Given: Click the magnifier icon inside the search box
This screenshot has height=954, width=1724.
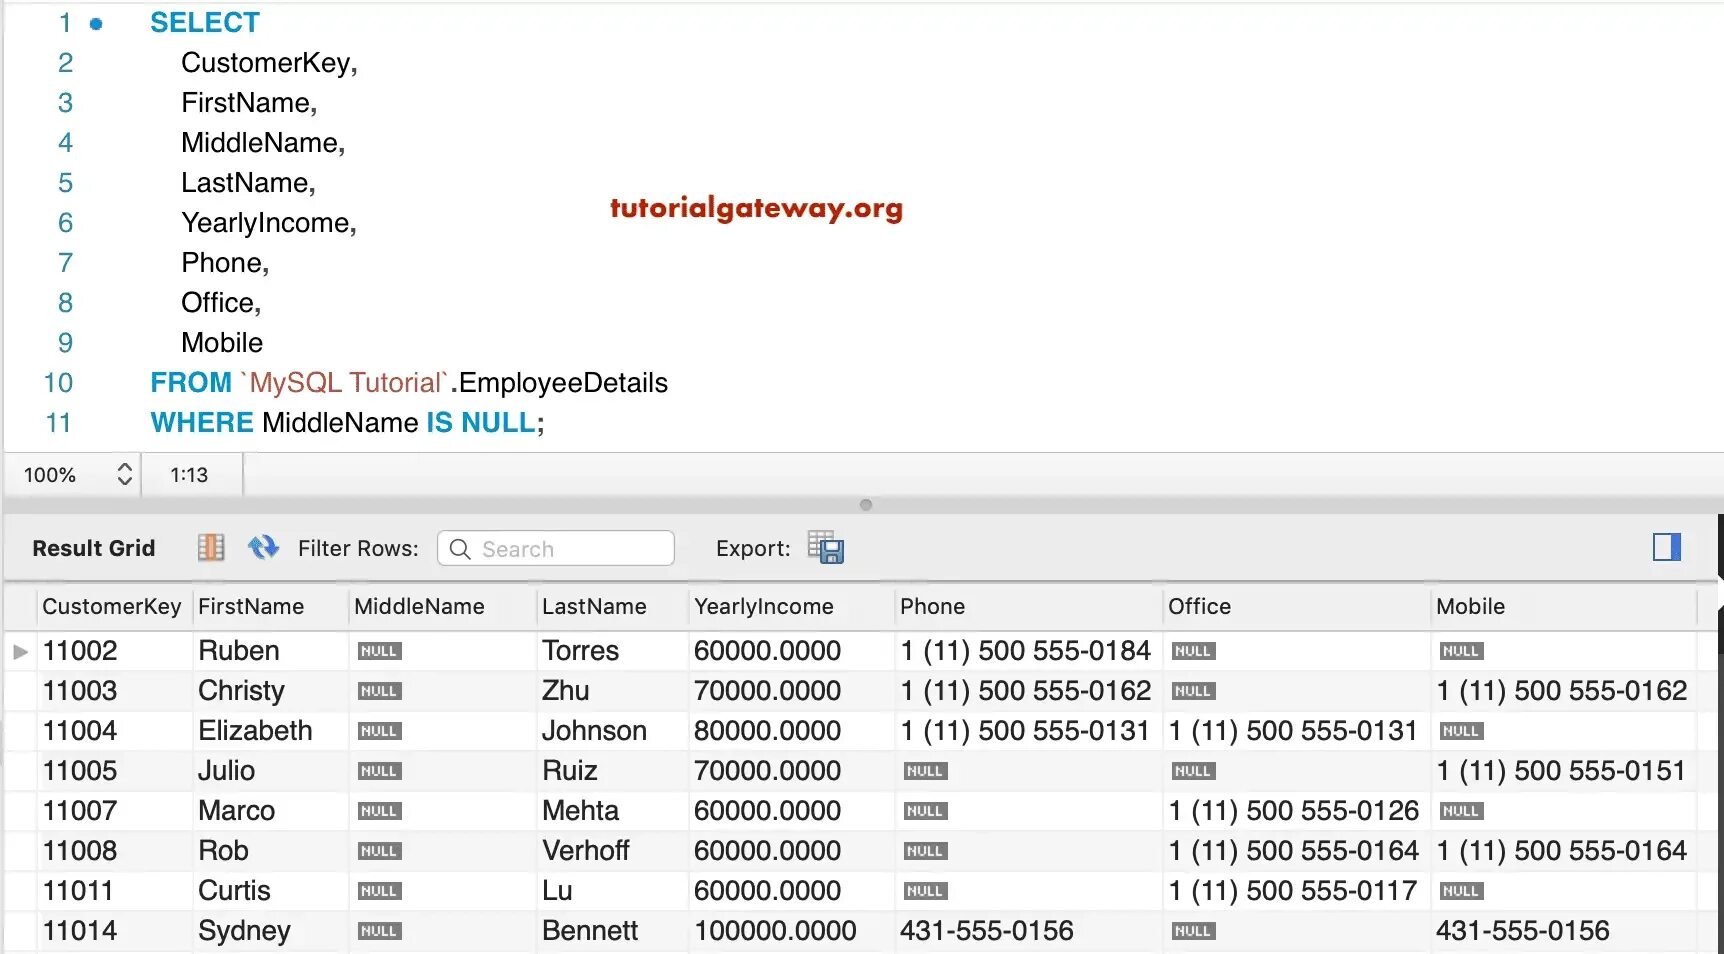Looking at the screenshot, I should [x=460, y=548].
